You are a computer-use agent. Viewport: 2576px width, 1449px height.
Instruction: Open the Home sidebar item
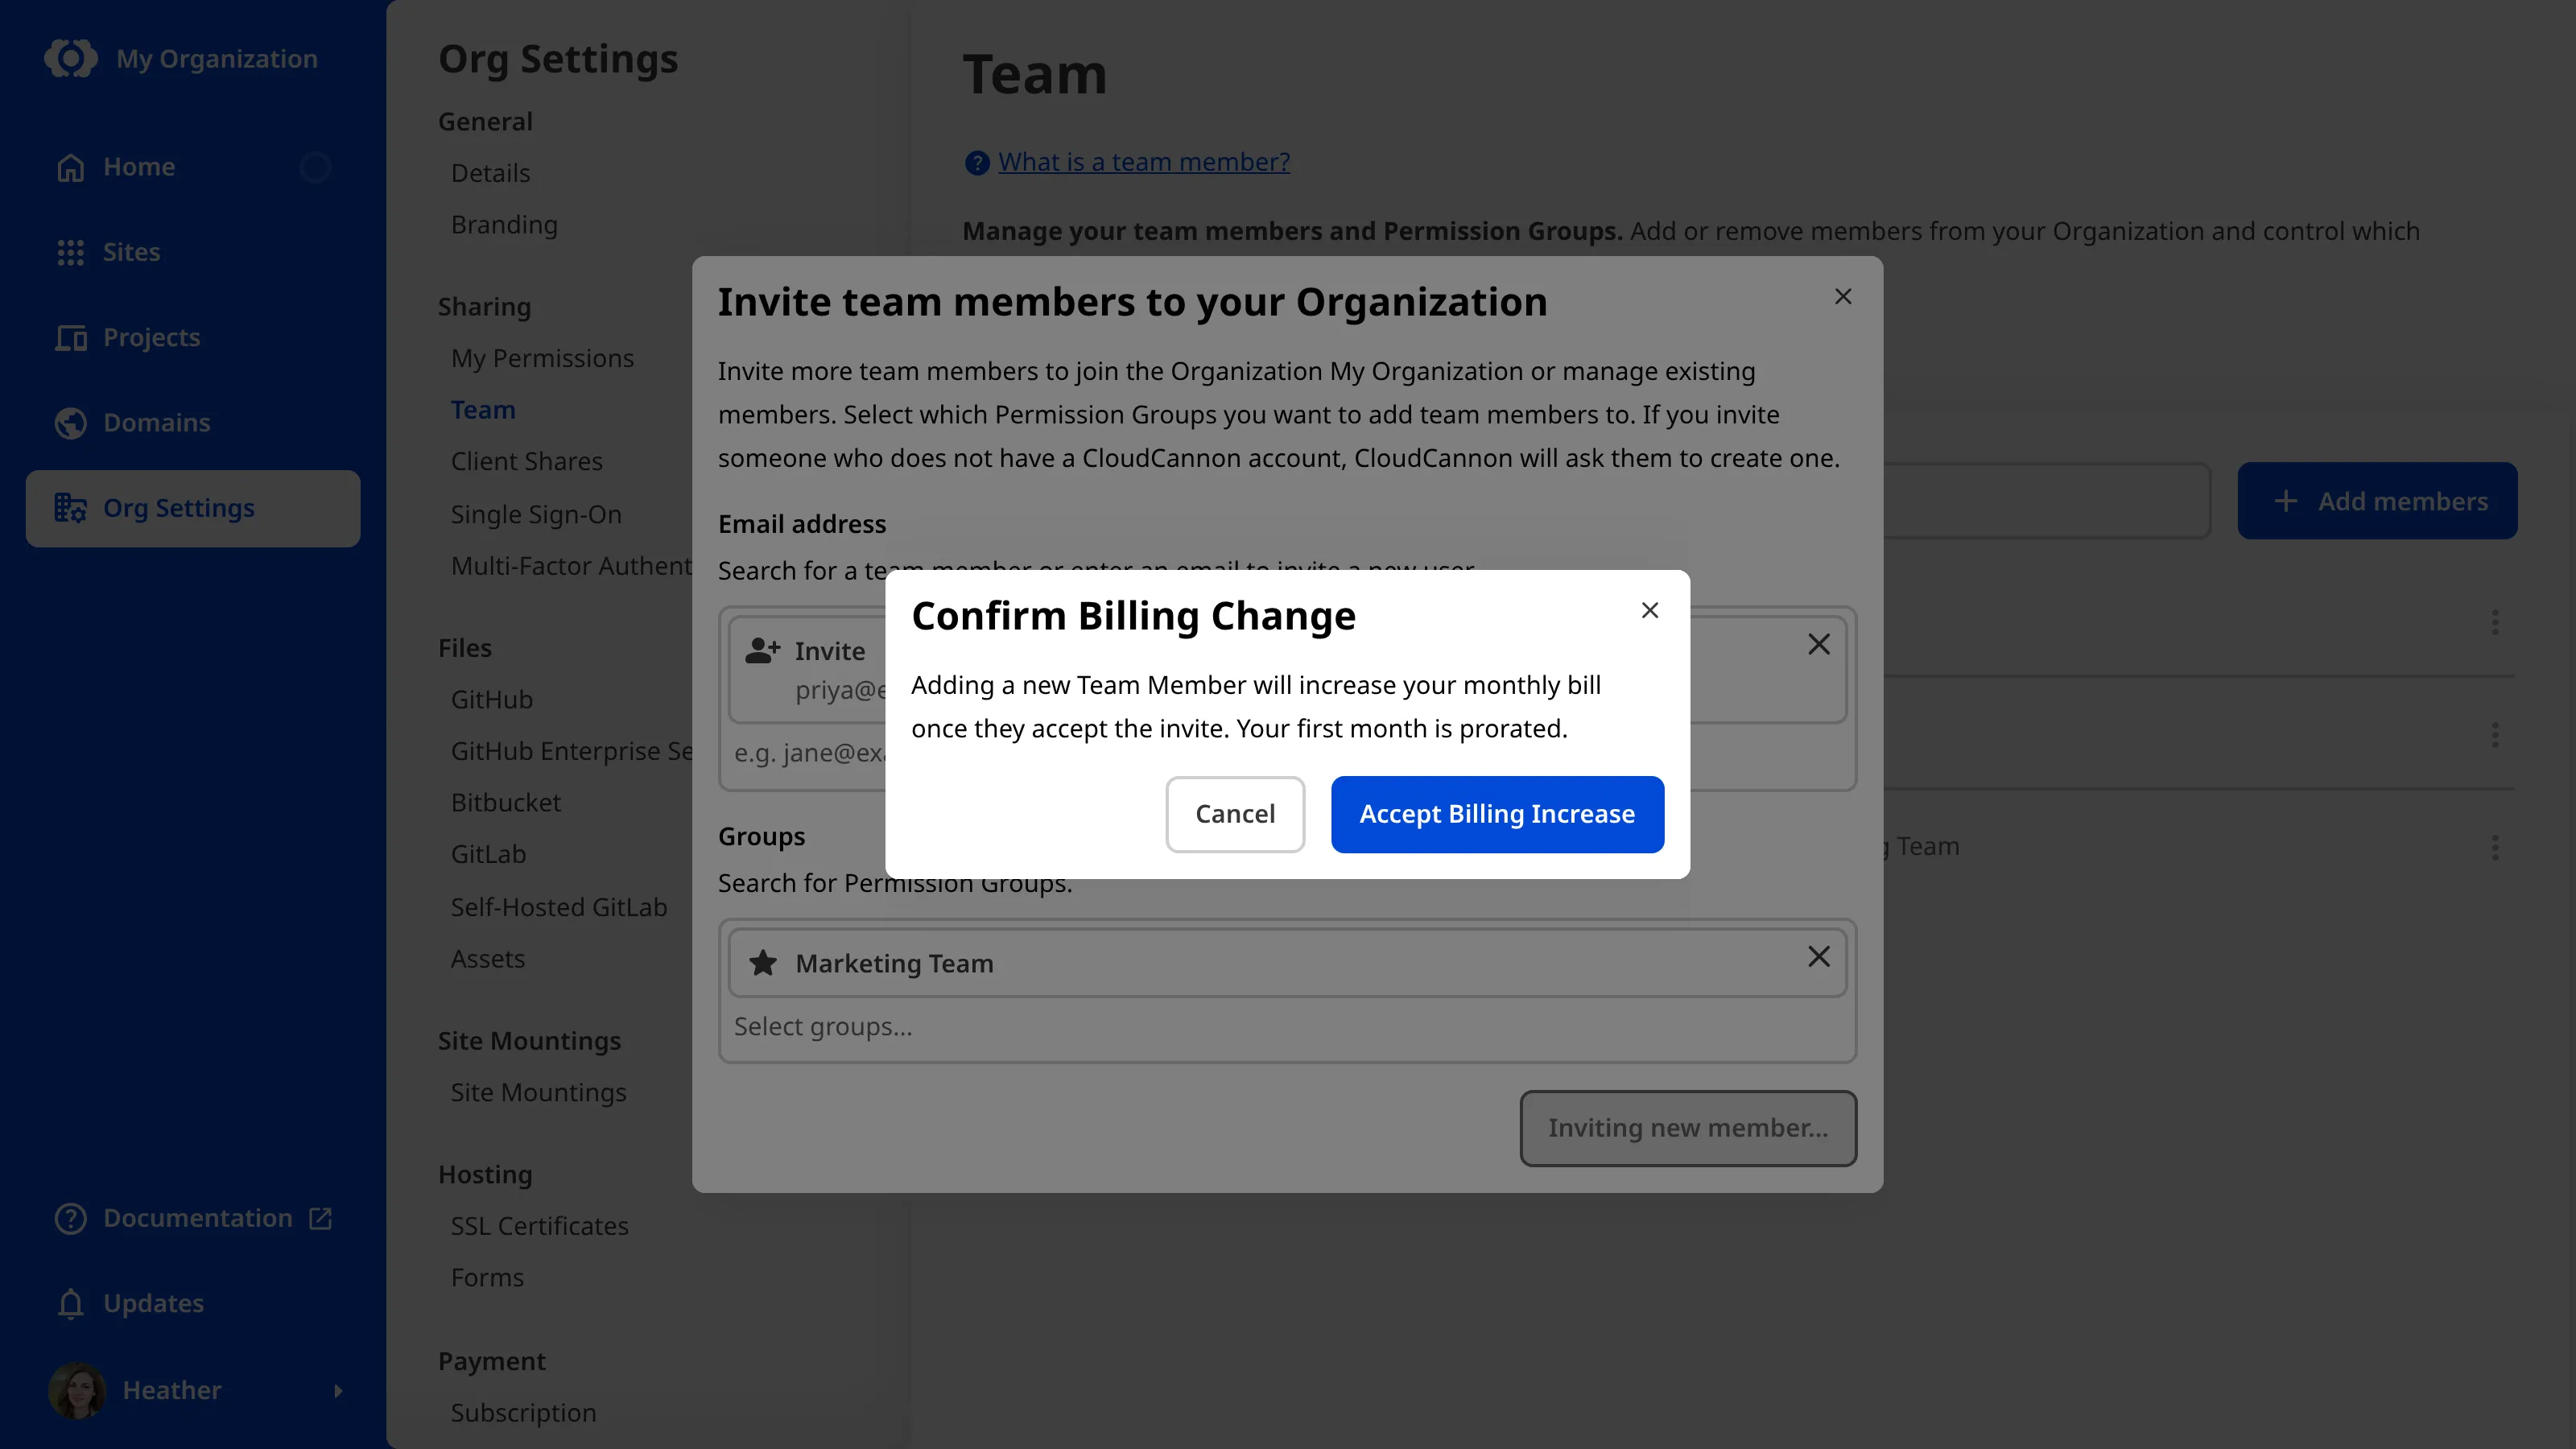pos(192,167)
